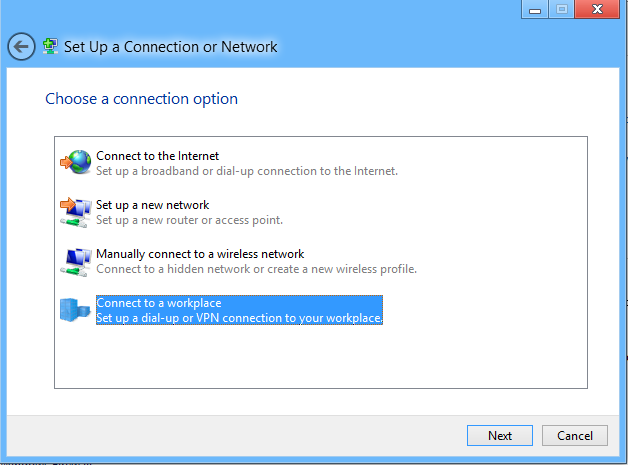Image resolution: width=628 pixels, height=465 pixels.
Task: Choose the Set up a new network option
Action: click(152, 205)
